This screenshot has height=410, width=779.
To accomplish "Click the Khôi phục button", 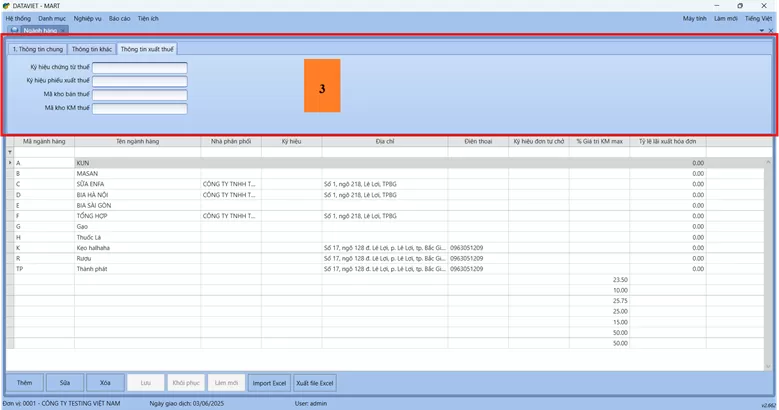I will 186,383.
